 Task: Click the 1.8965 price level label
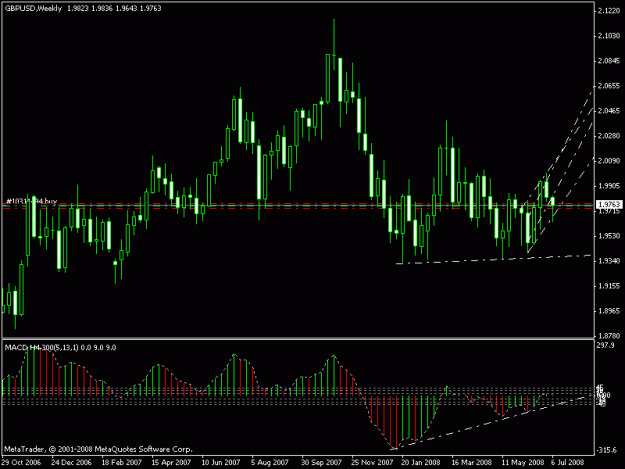[609, 311]
